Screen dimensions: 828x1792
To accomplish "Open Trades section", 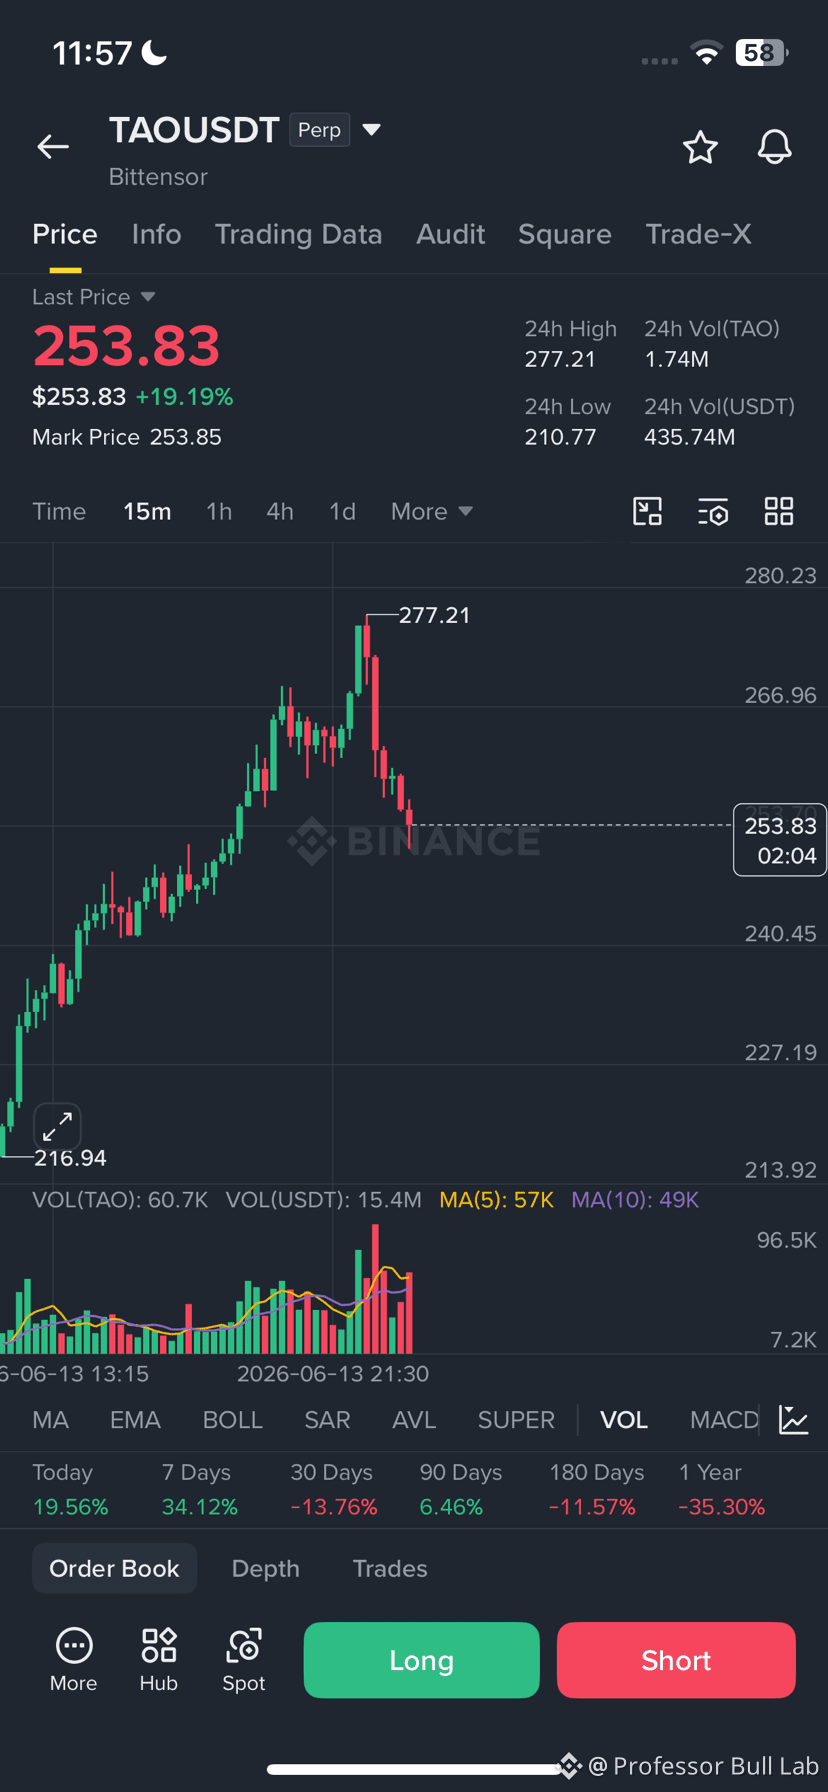I will coord(390,1568).
